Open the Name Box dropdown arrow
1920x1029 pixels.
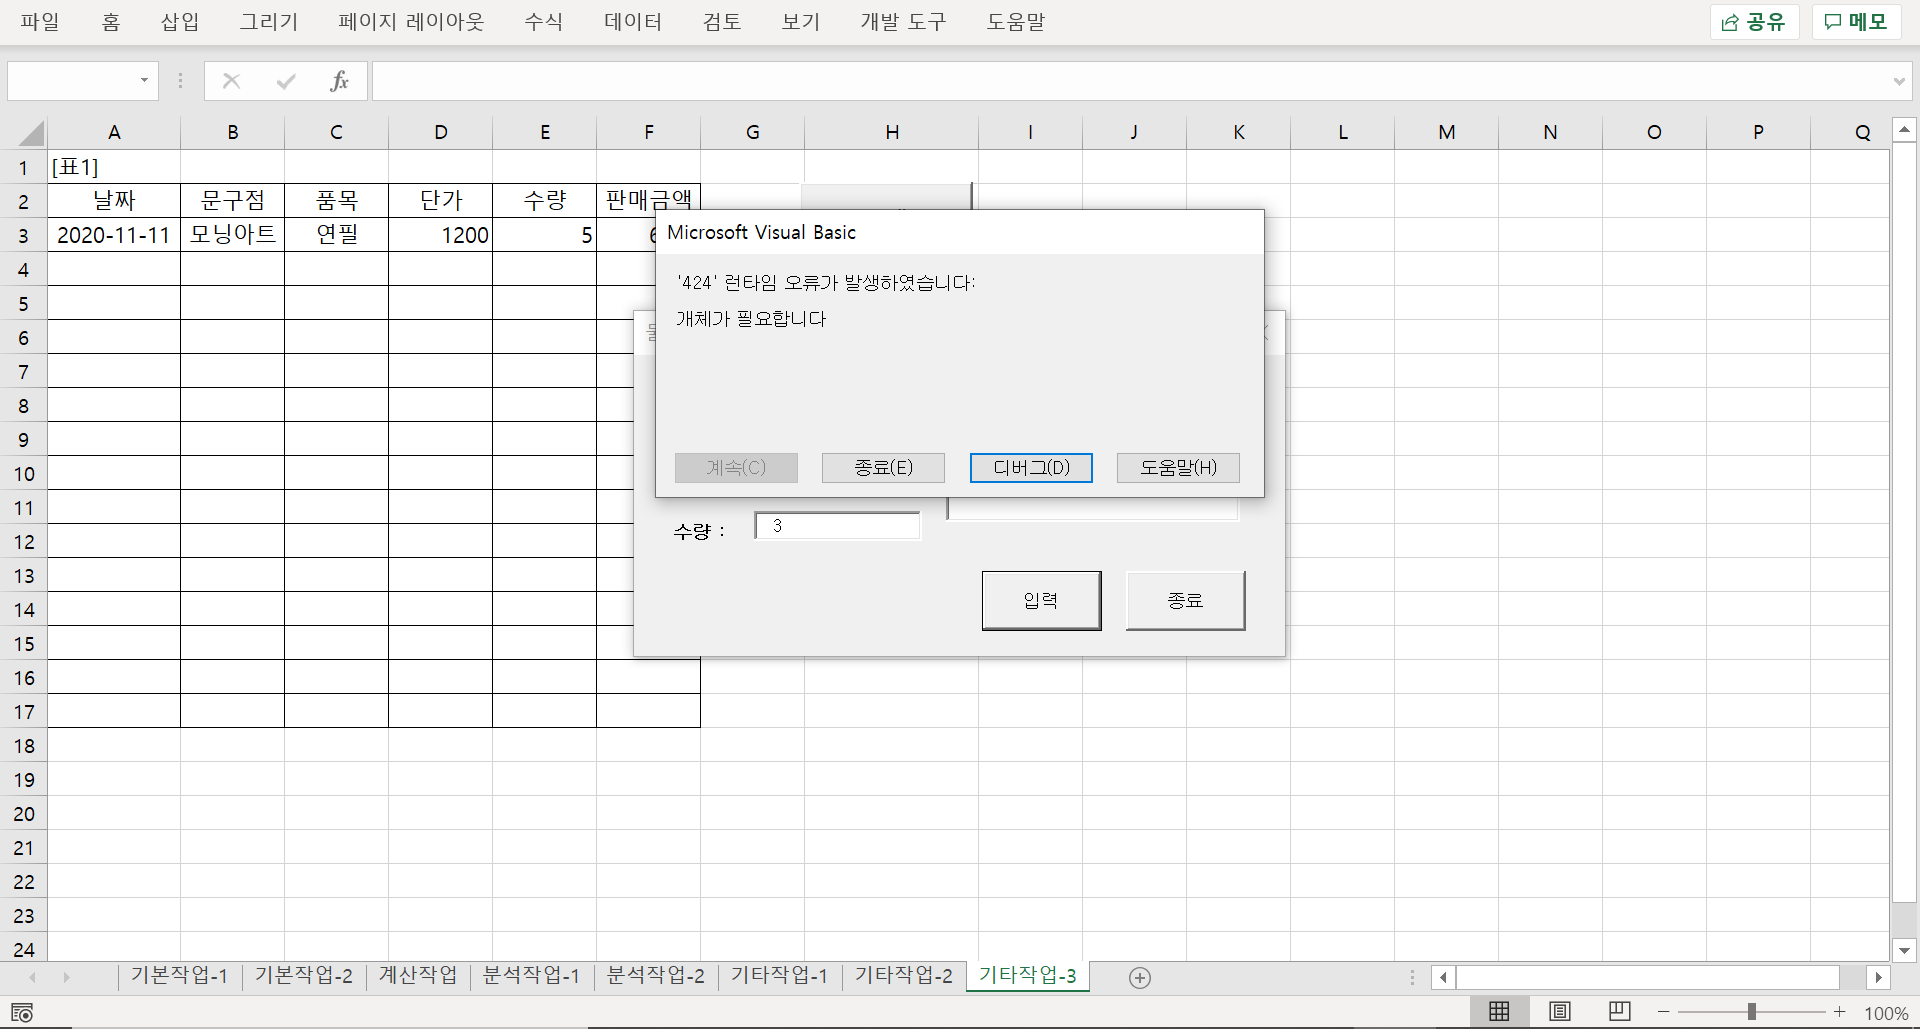(x=144, y=81)
